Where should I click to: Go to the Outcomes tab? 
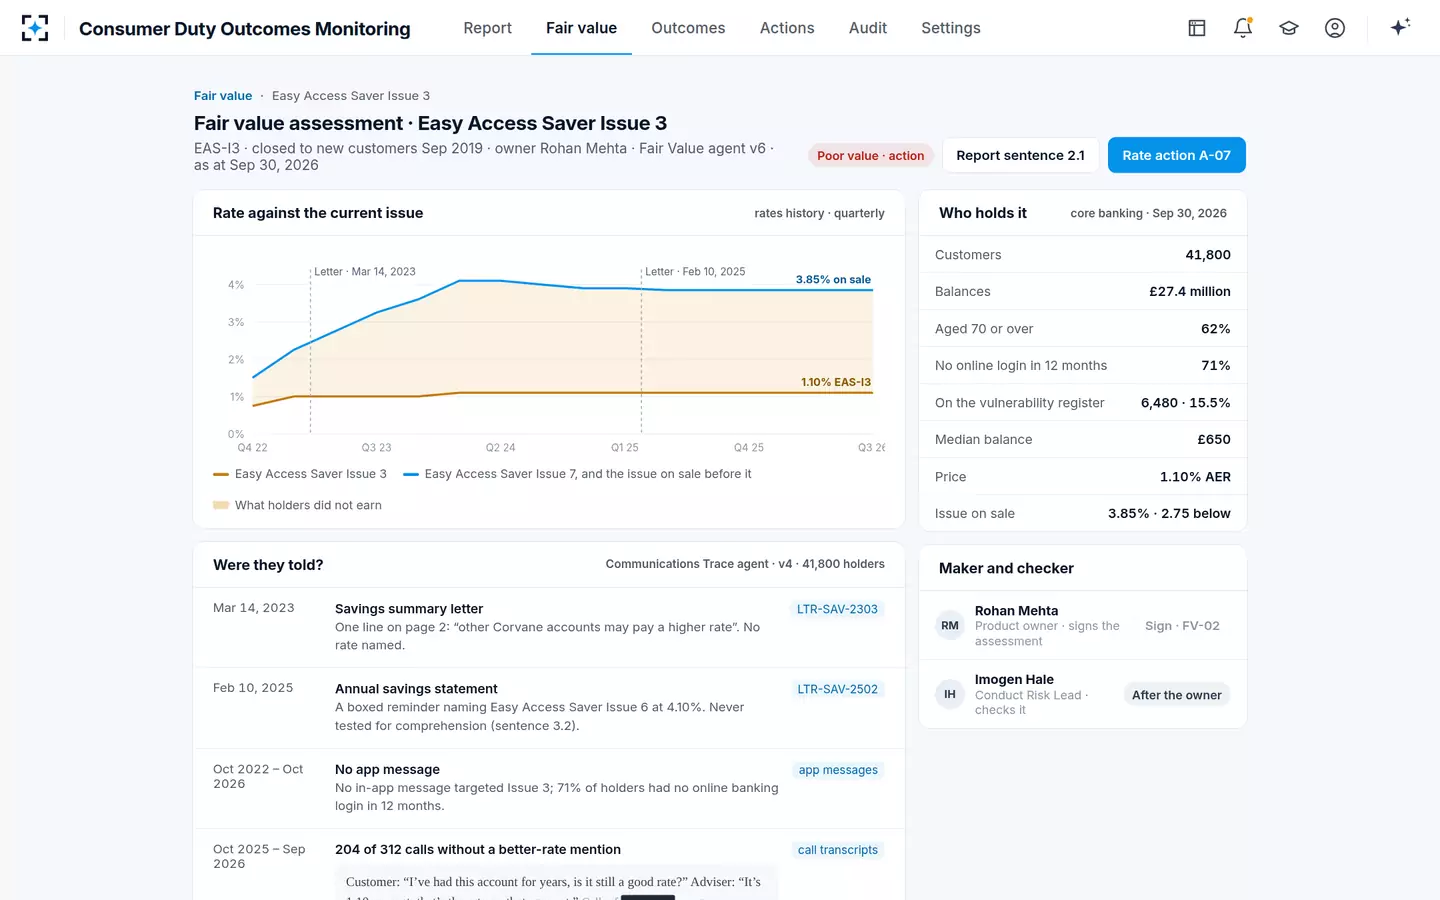pos(688,28)
